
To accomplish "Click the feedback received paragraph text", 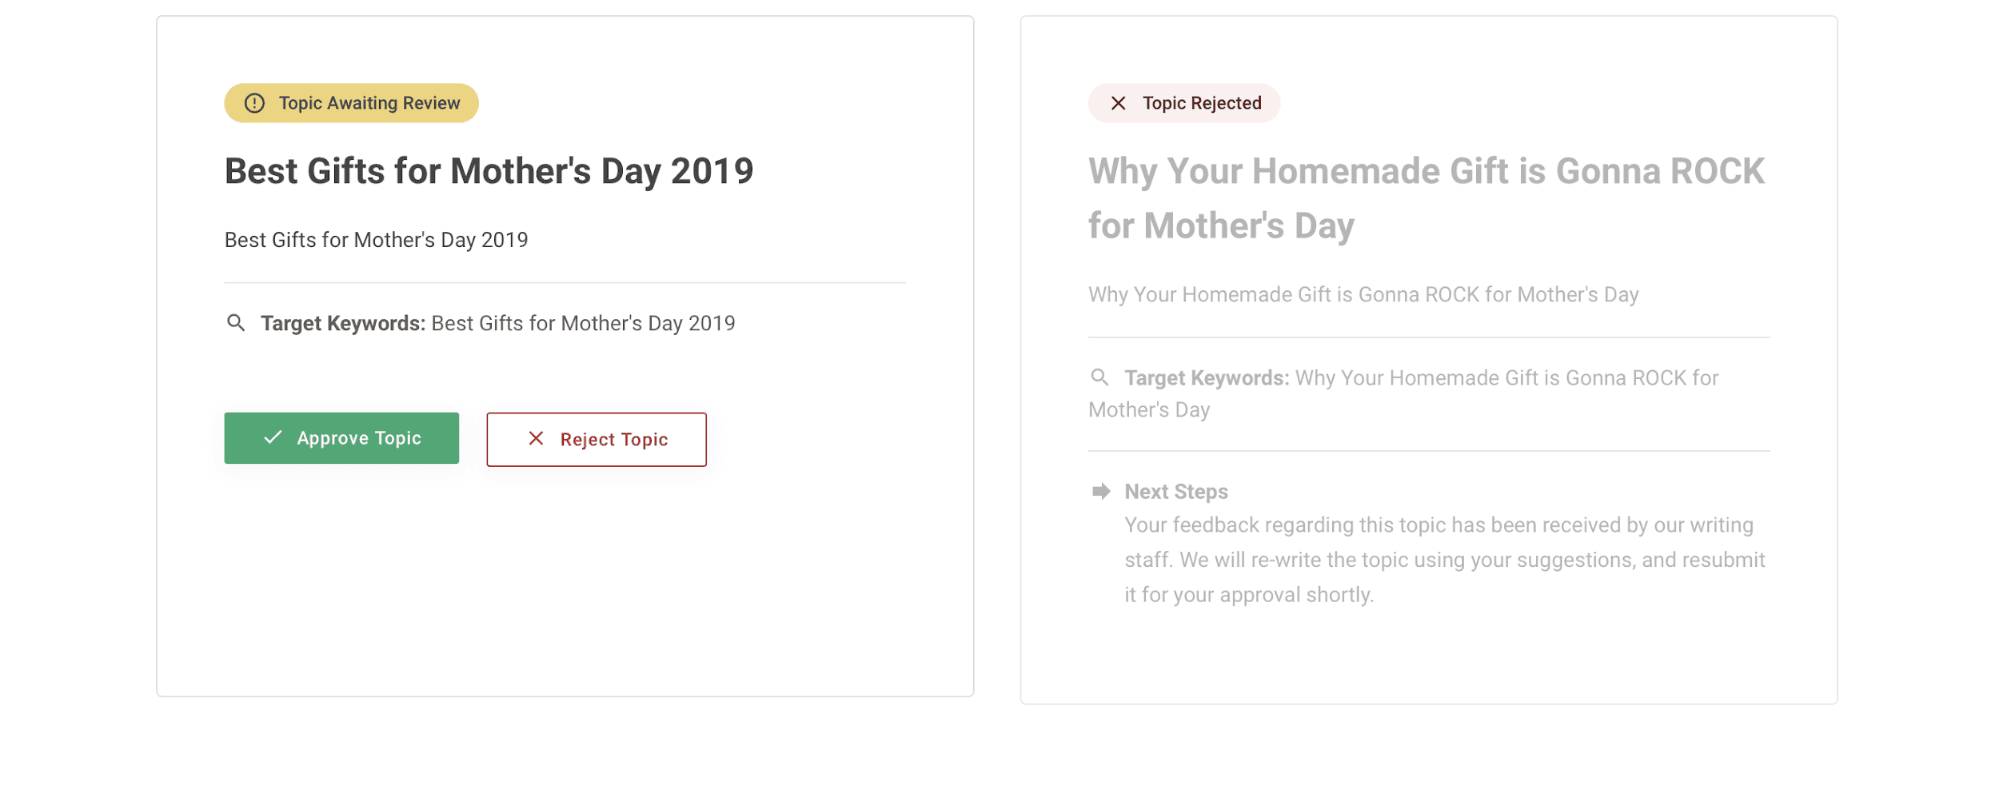I will tap(1443, 560).
